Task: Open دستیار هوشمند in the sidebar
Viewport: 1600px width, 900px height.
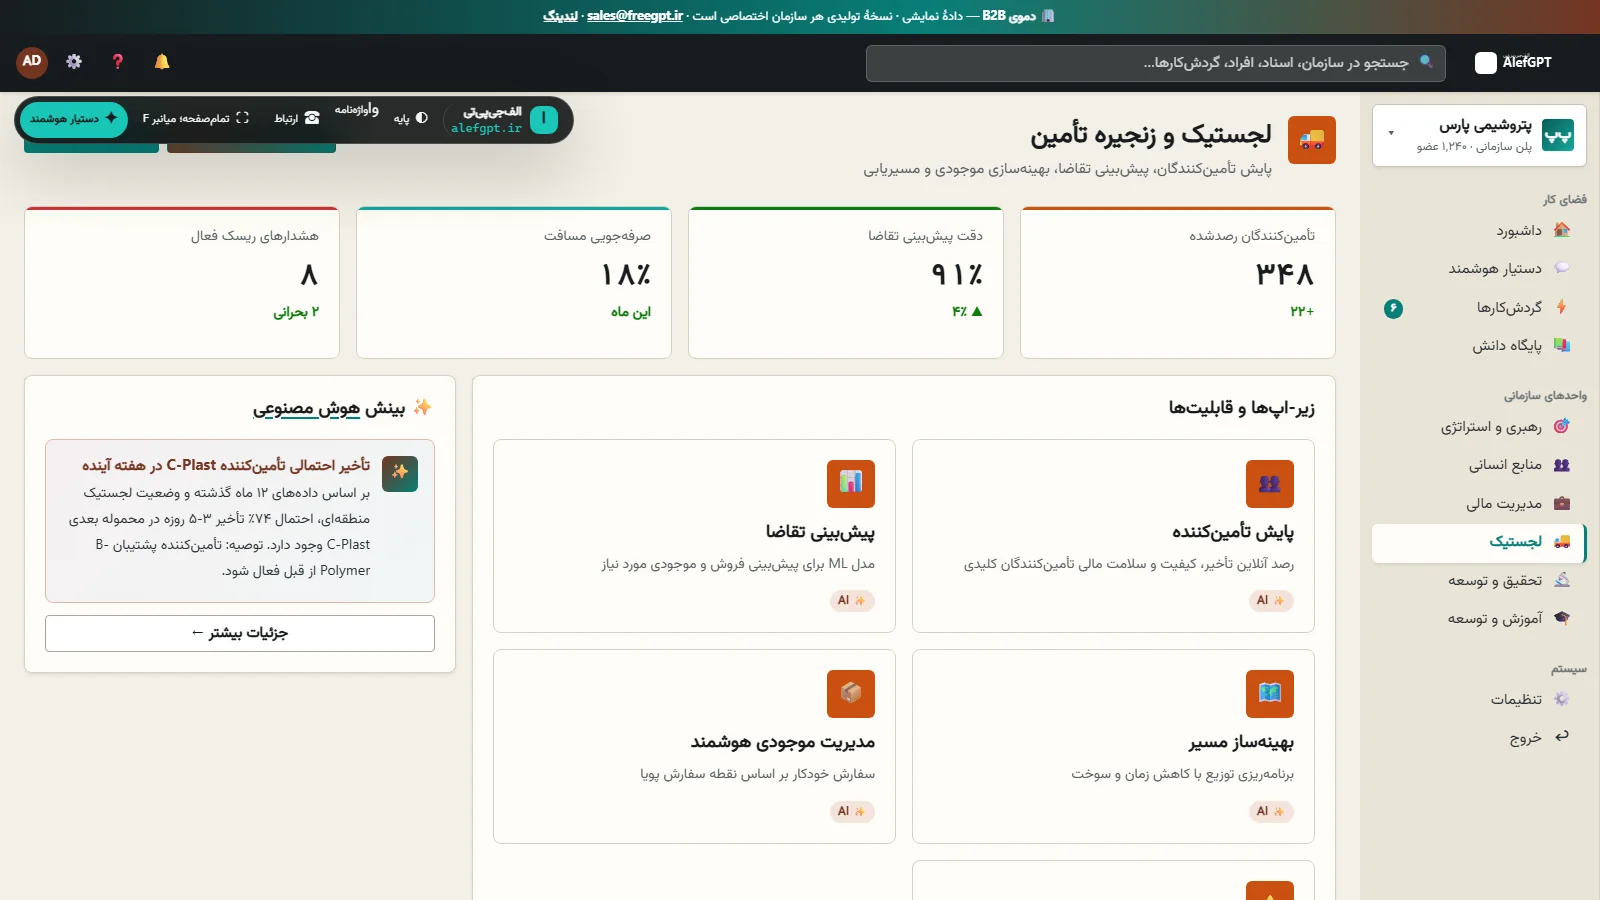Action: coord(1479,269)
